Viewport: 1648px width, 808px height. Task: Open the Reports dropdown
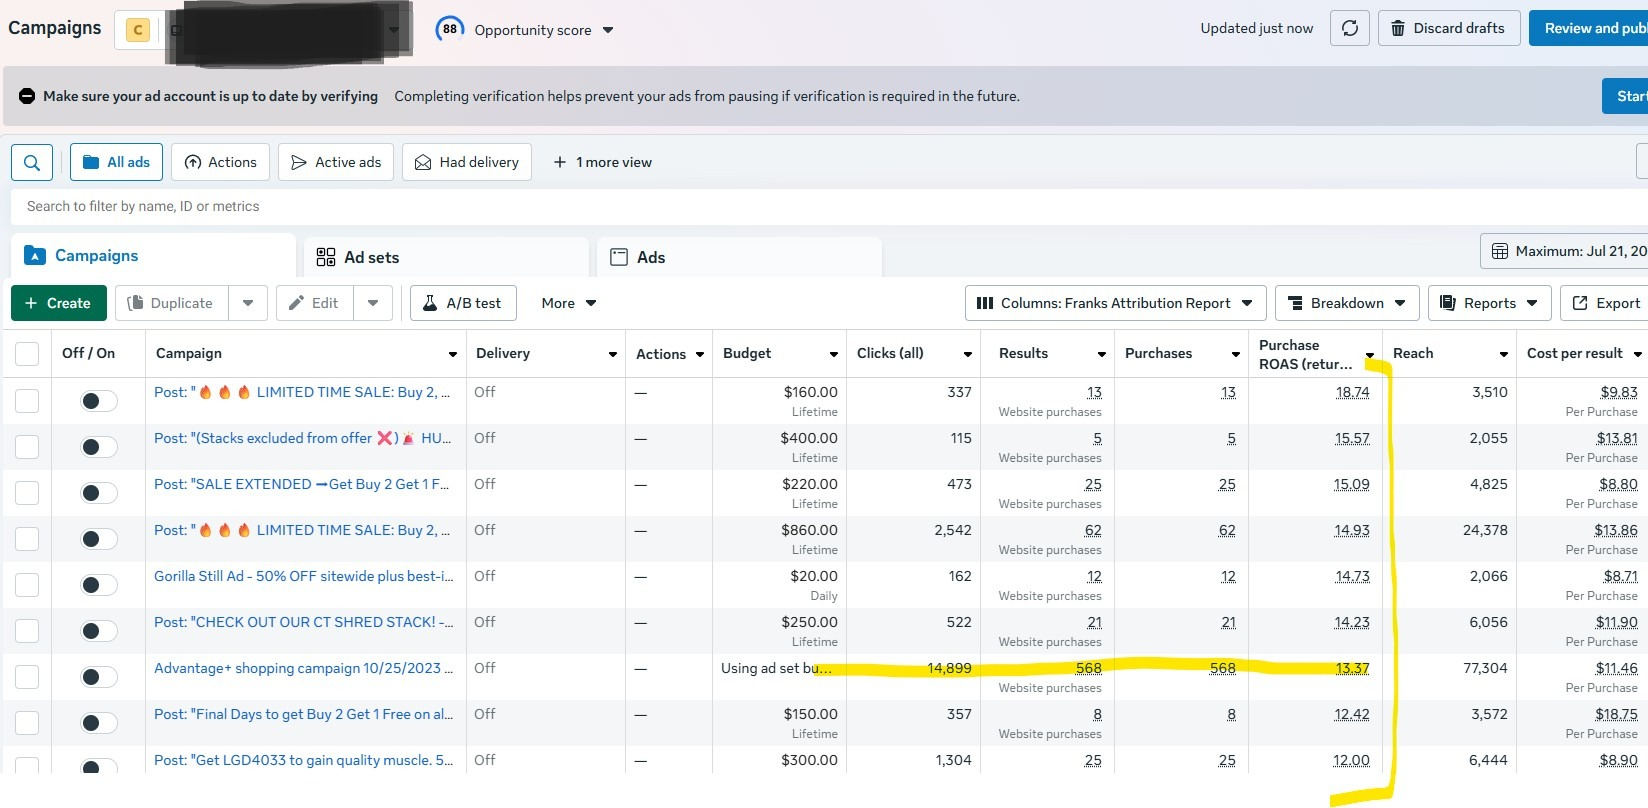(1489, 303)
